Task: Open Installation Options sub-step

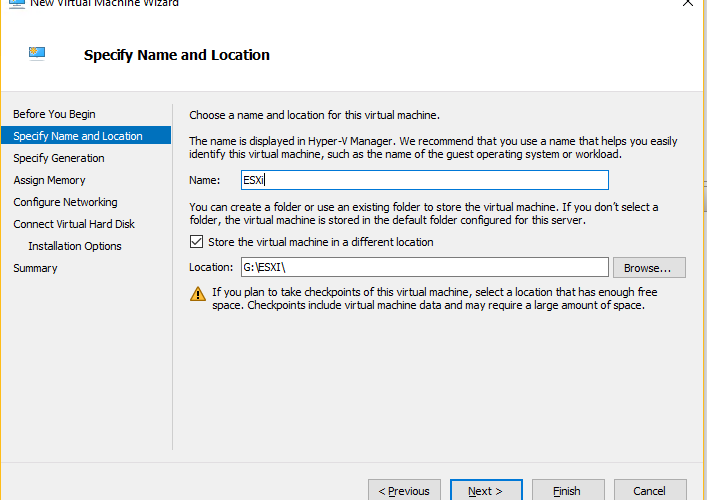Action: (x=75, y=246)
